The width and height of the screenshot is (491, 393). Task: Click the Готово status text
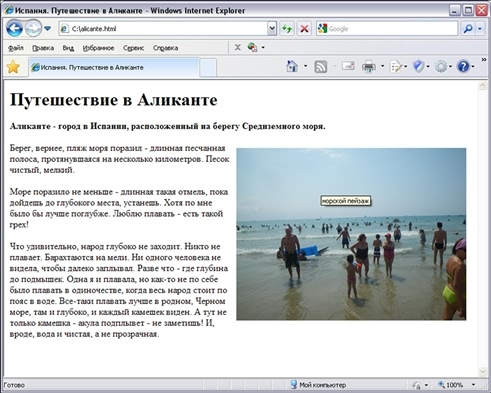14,385
